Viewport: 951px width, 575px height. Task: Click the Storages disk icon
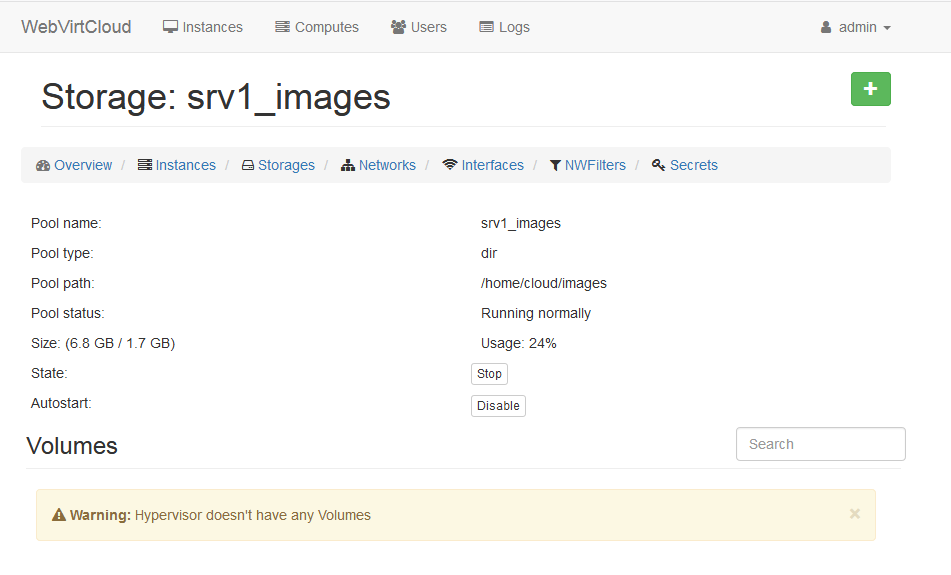pos(248,165)
